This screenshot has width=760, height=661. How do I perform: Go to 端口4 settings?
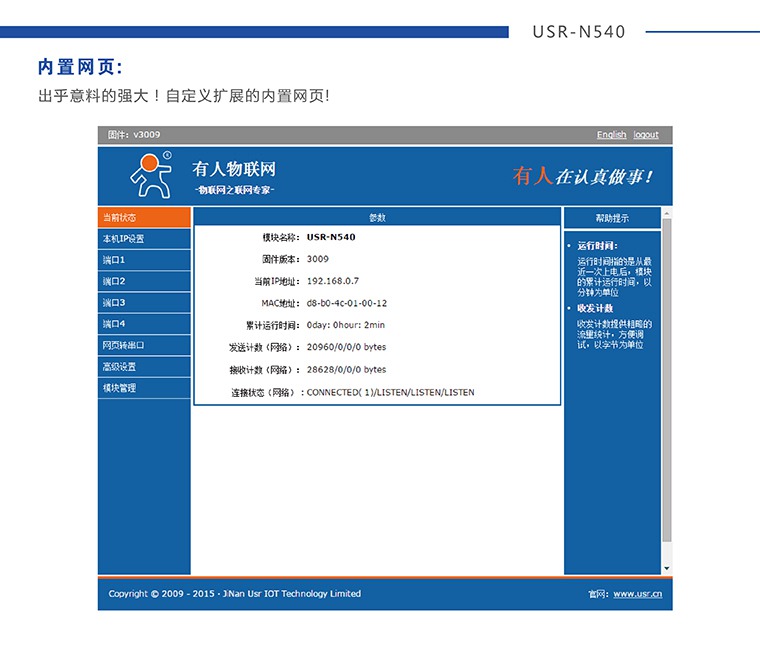click(x=144, y=324)
